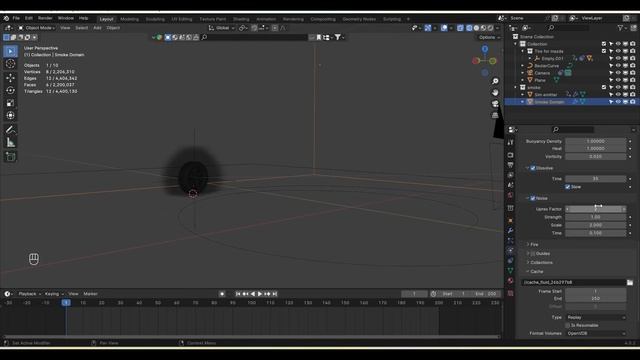Click the cache folder browse icon

click(630, 282)
